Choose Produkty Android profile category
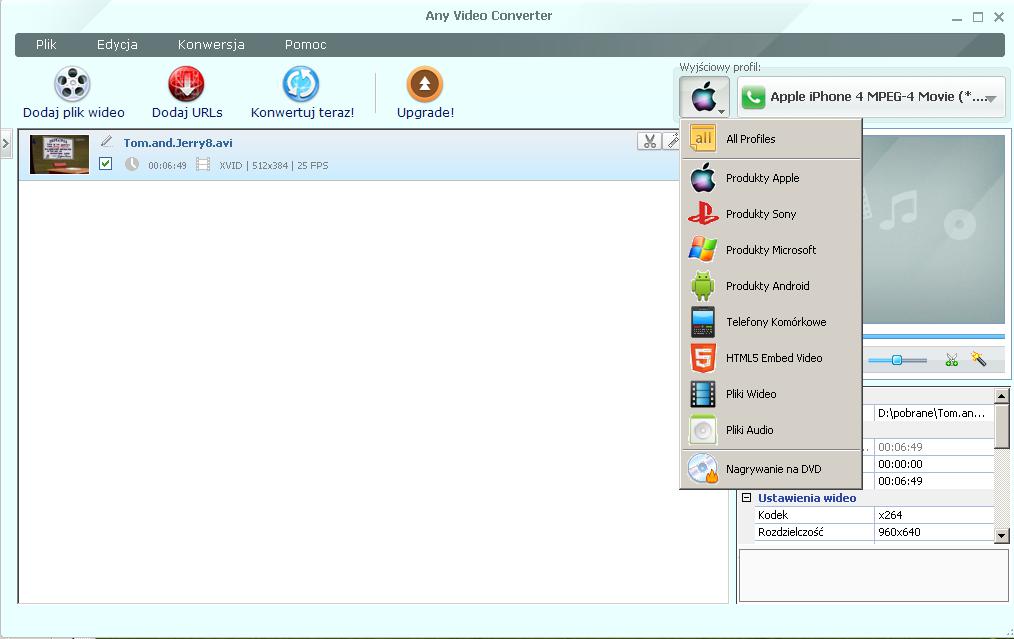Screen dimensions: 1014x639 click(x=771, y=286)
